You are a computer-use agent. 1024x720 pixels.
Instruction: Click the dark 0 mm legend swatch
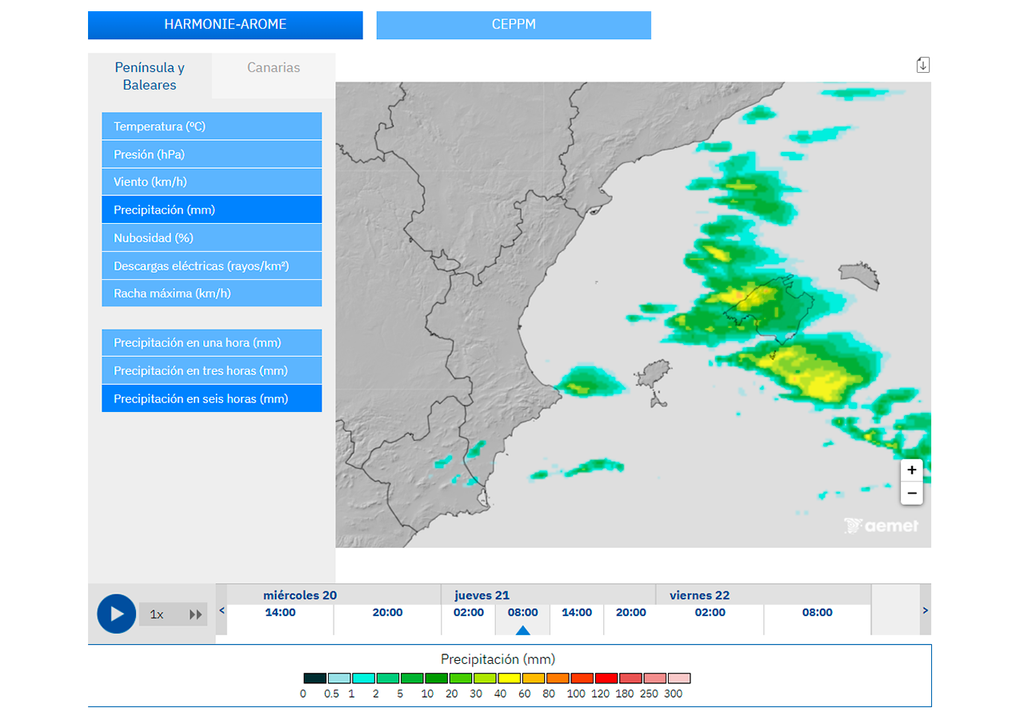(x=315, y=678)
